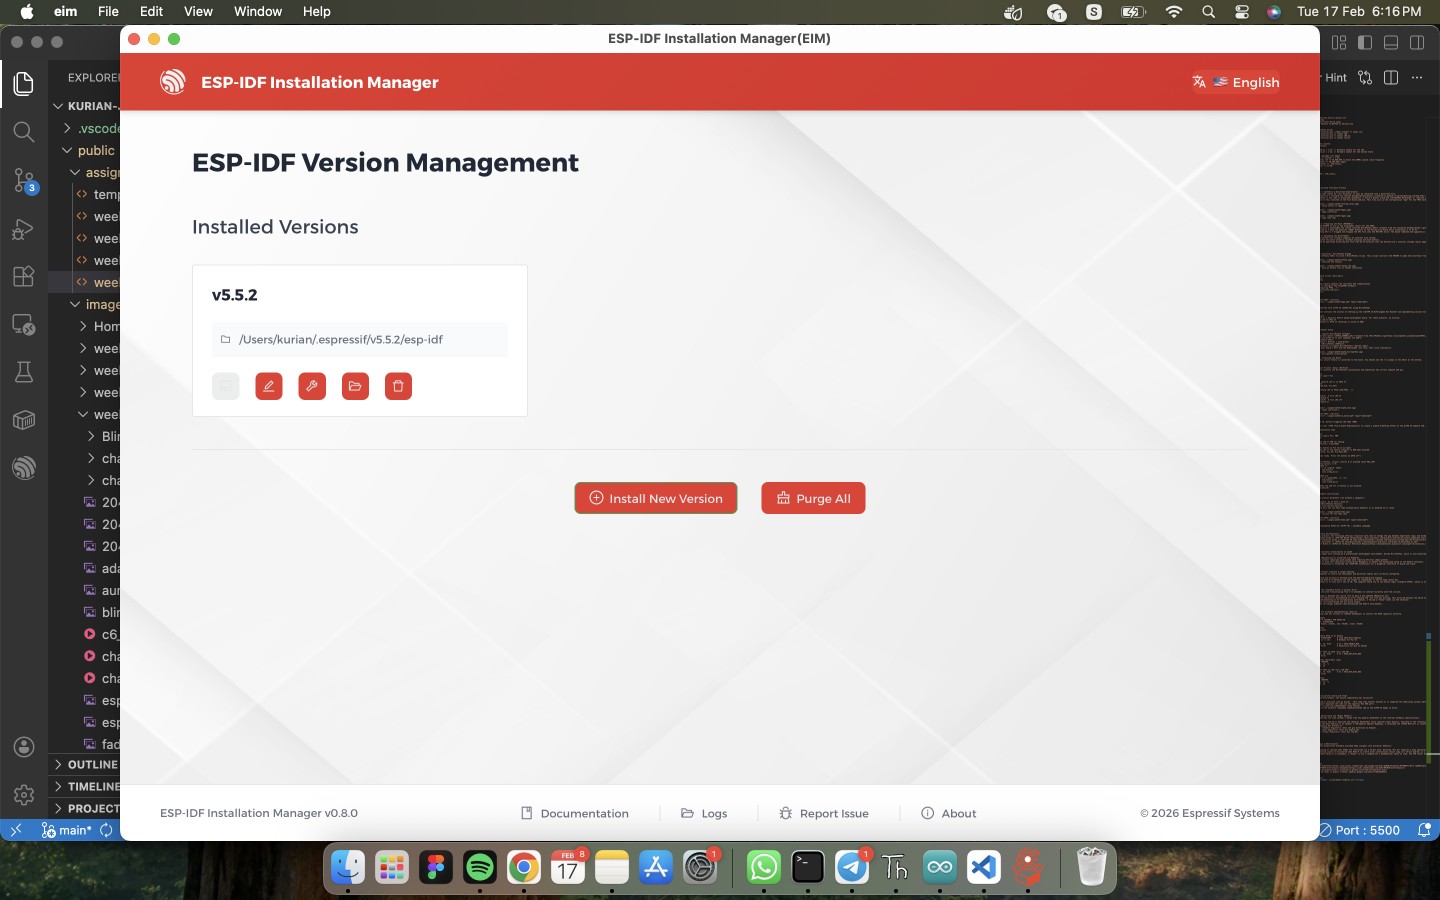The width and height of the screenshot is (1440, 900).
Task: Open the About link in the footer
Action: tap(948, 813)
